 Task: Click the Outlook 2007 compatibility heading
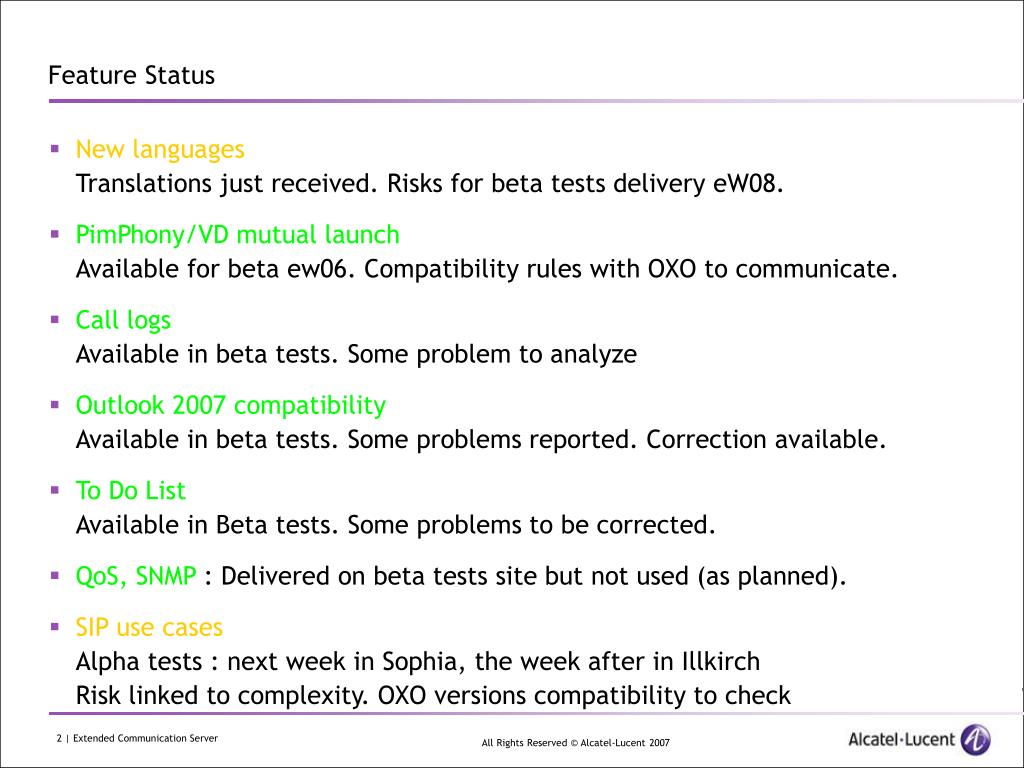231,406
